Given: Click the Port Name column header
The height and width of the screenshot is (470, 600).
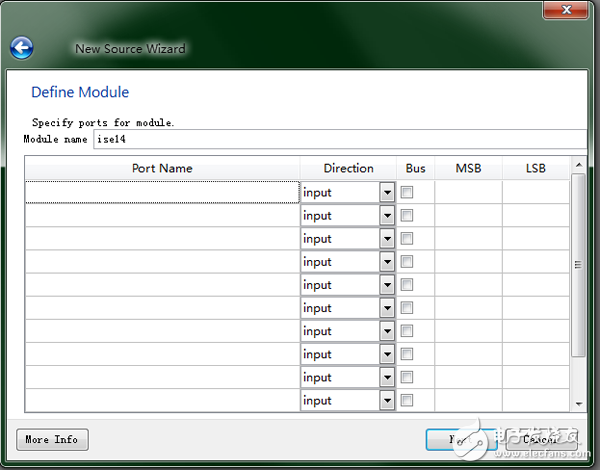Looking at the screenshot, I should pos(162,168).
